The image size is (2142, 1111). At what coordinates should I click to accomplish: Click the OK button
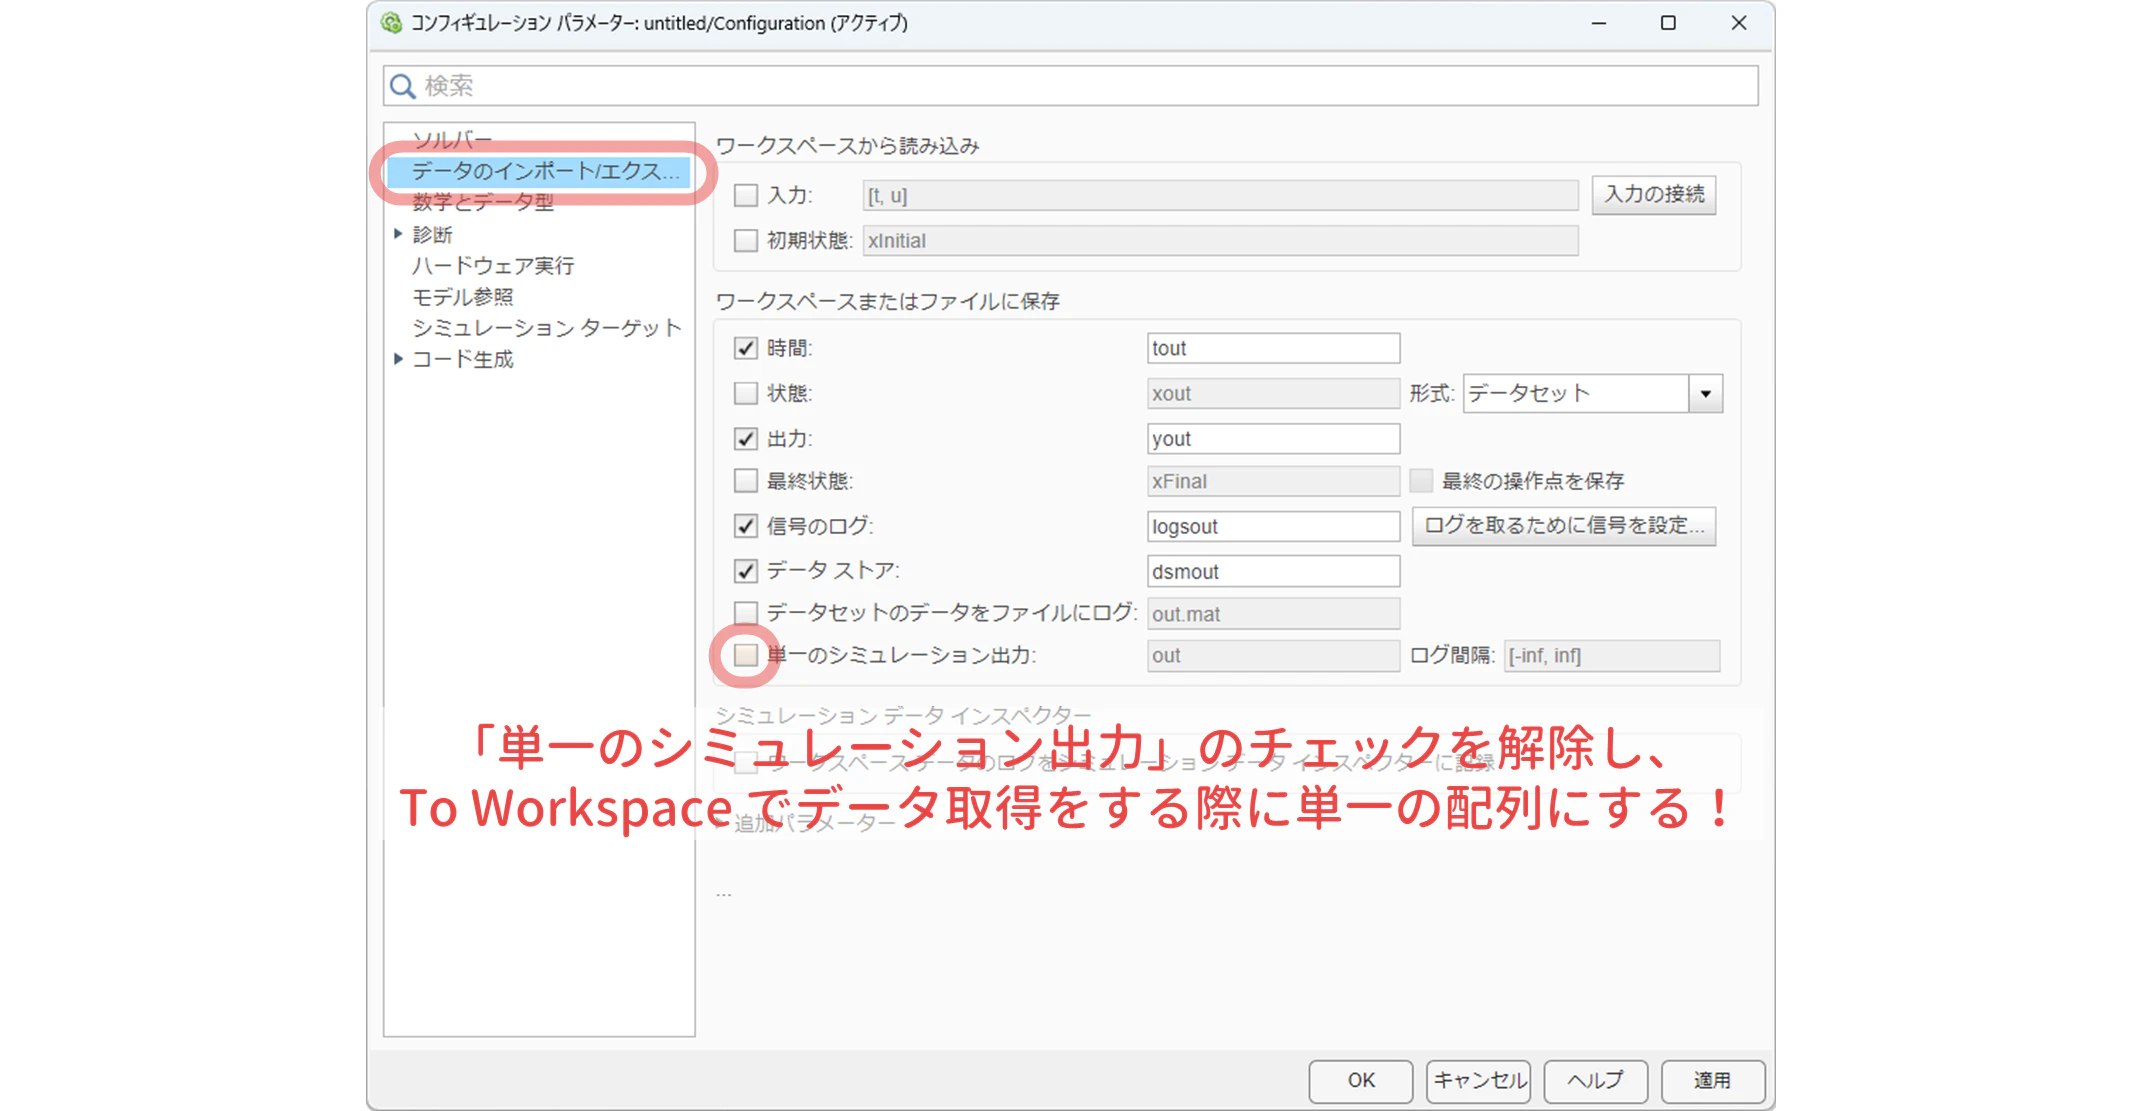click(1361, 1080)
